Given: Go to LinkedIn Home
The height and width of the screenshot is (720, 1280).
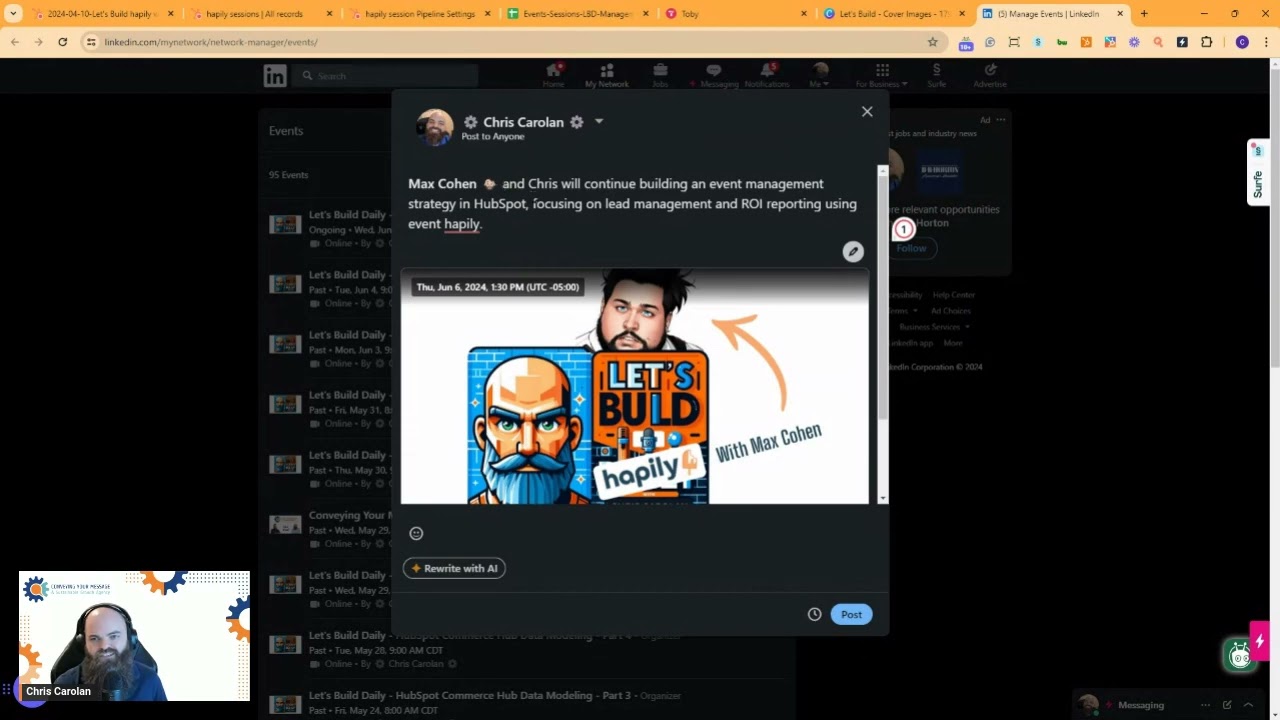Looking at the screenshot, I should 553,75.
